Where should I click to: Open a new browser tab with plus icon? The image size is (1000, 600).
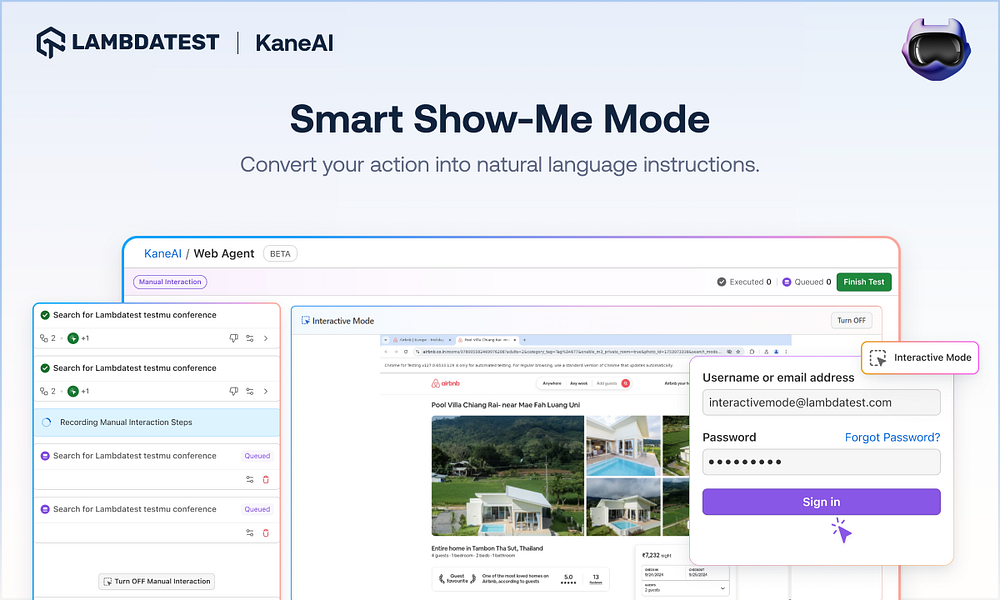(x=524, y=340)
